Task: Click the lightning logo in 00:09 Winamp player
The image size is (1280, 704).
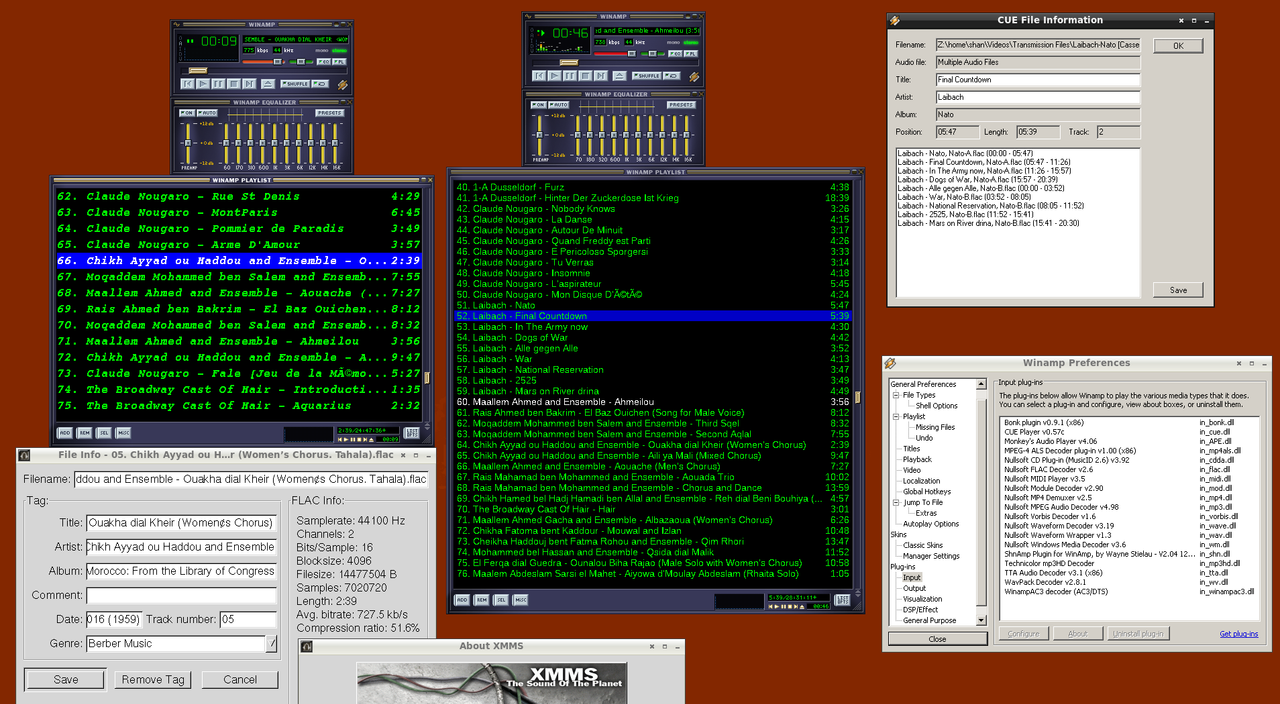Action: (343, 85)
